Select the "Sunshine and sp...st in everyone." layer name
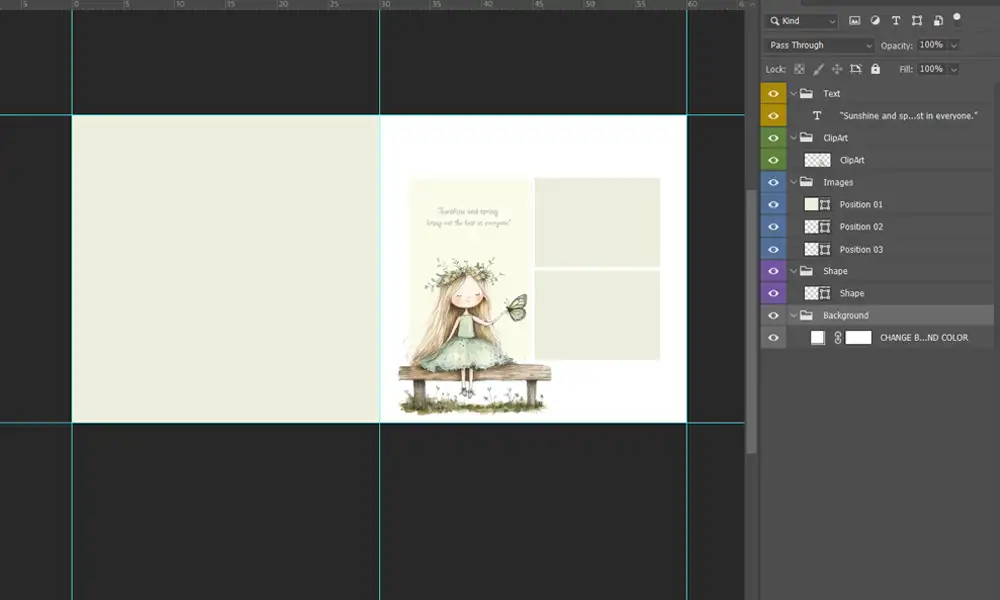 (x=908, y=116)
